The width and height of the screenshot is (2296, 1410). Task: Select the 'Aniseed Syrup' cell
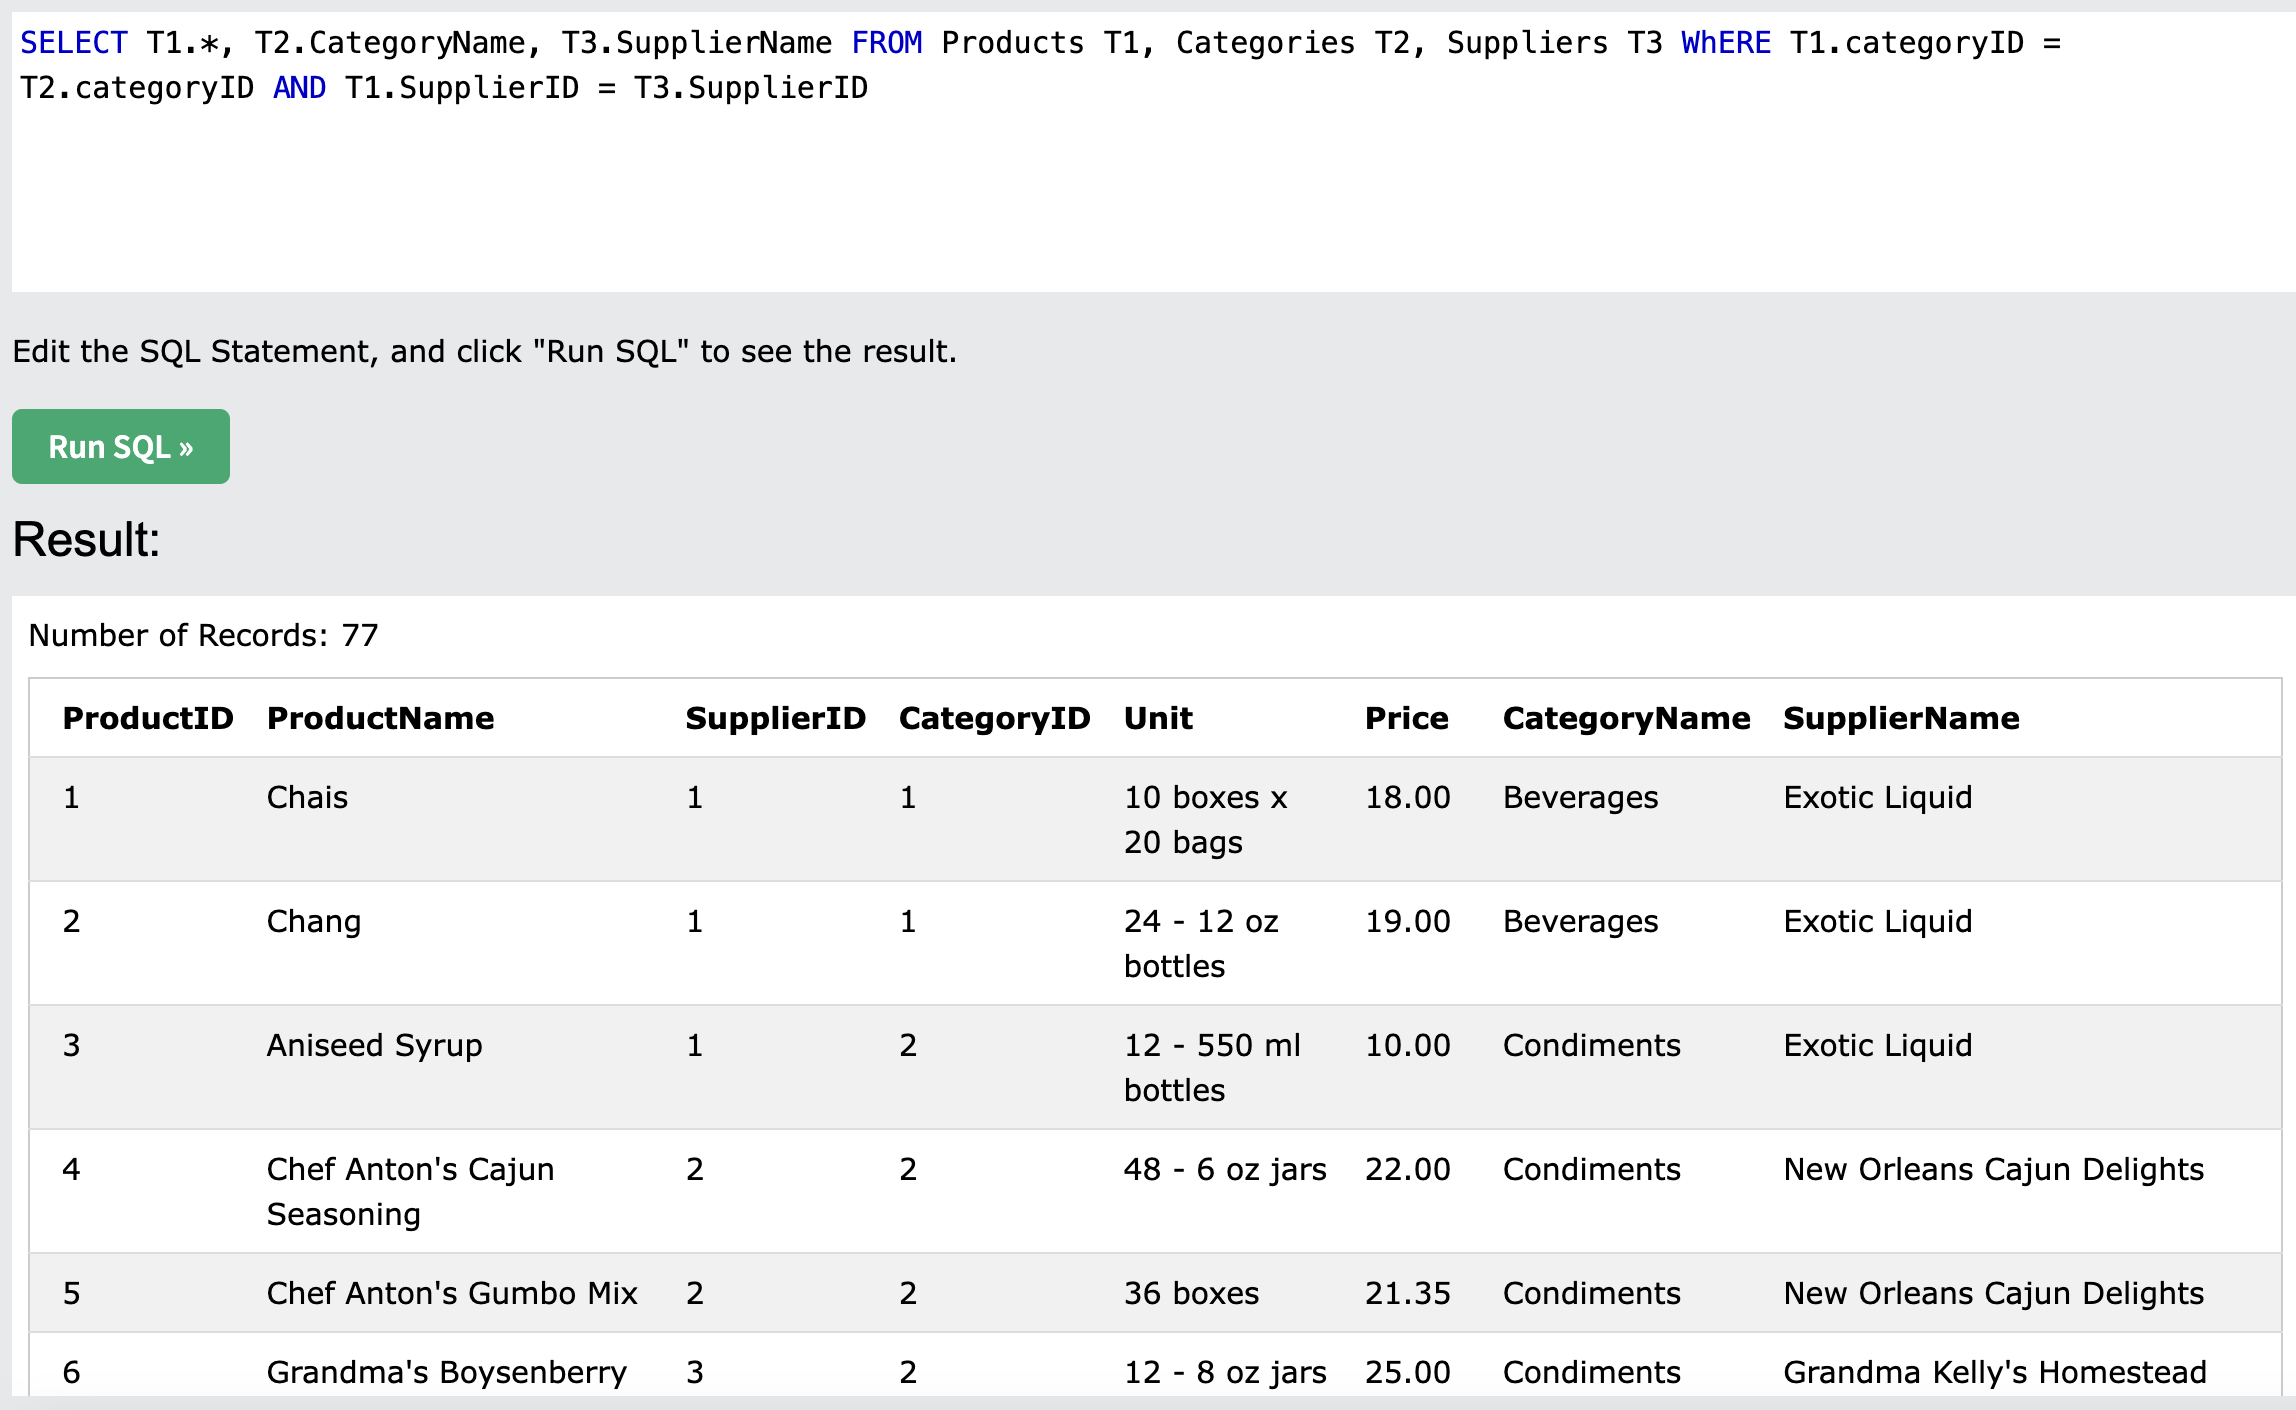click(x=374, y=1045)
